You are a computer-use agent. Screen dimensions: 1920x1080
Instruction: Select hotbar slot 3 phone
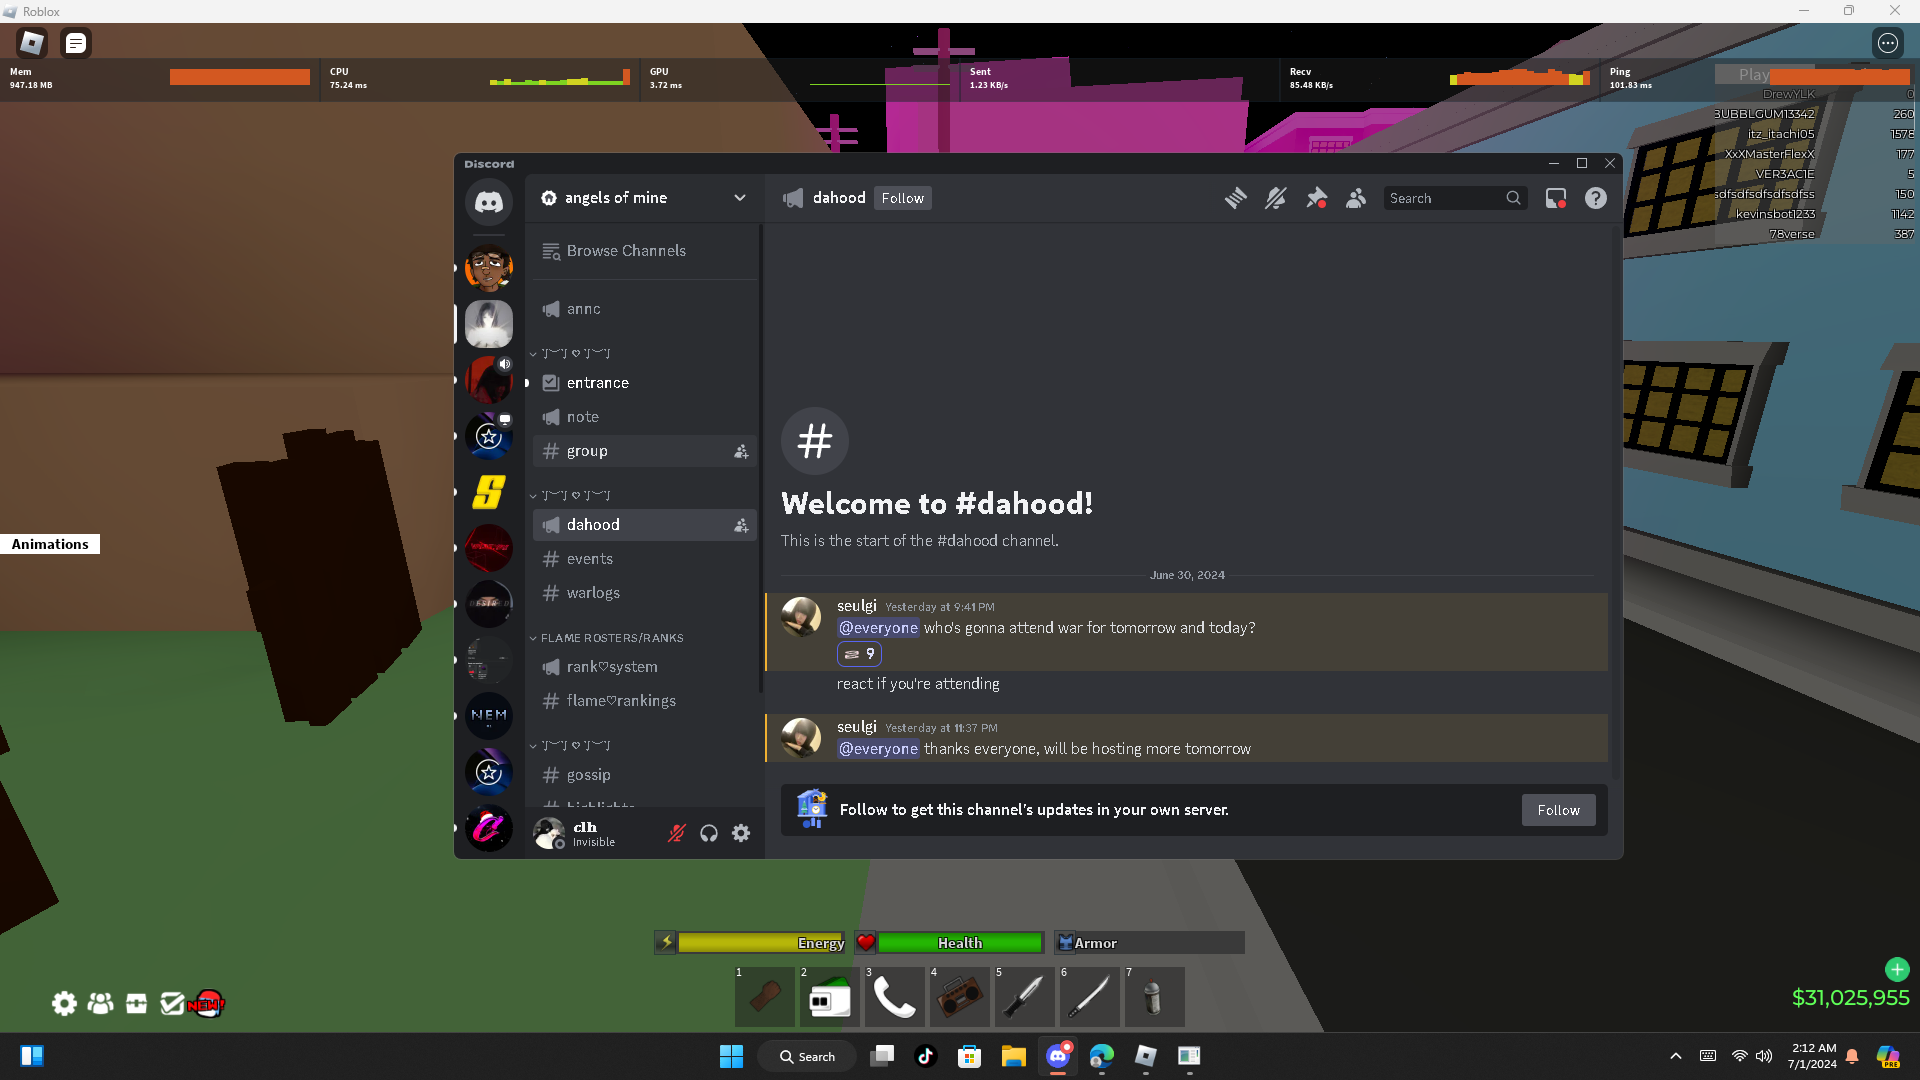[895, 996]
